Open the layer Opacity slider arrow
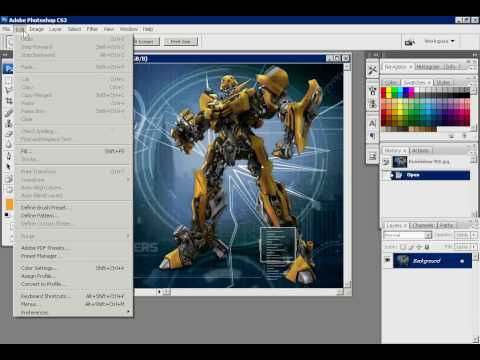480x360 pixels. pyautogui.click(x=473, y=235)
